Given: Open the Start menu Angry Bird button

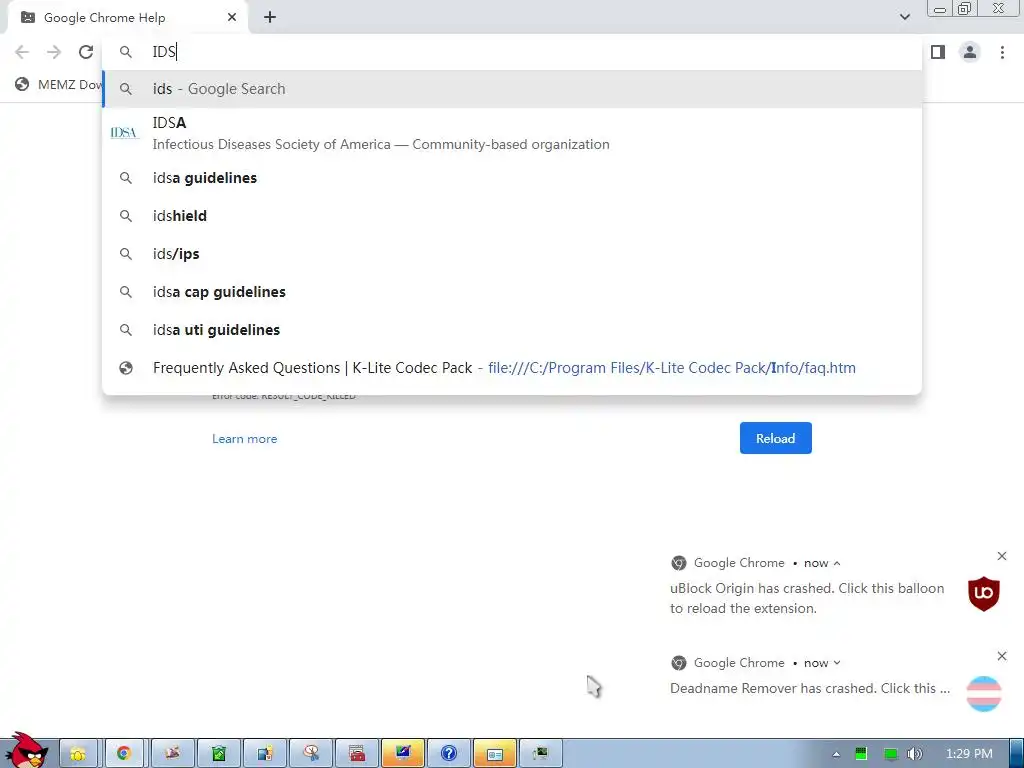Looking at the screenshot, I should (x=26, y=751).
